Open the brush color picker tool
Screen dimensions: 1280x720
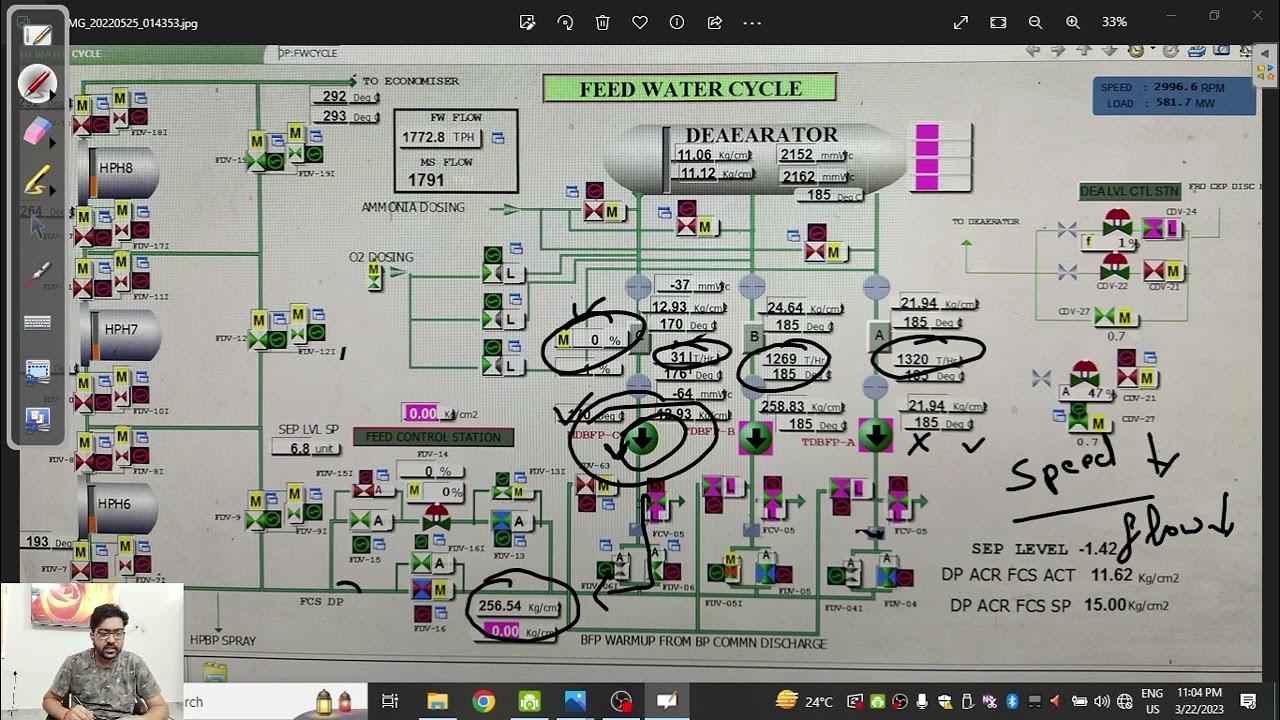39,273
